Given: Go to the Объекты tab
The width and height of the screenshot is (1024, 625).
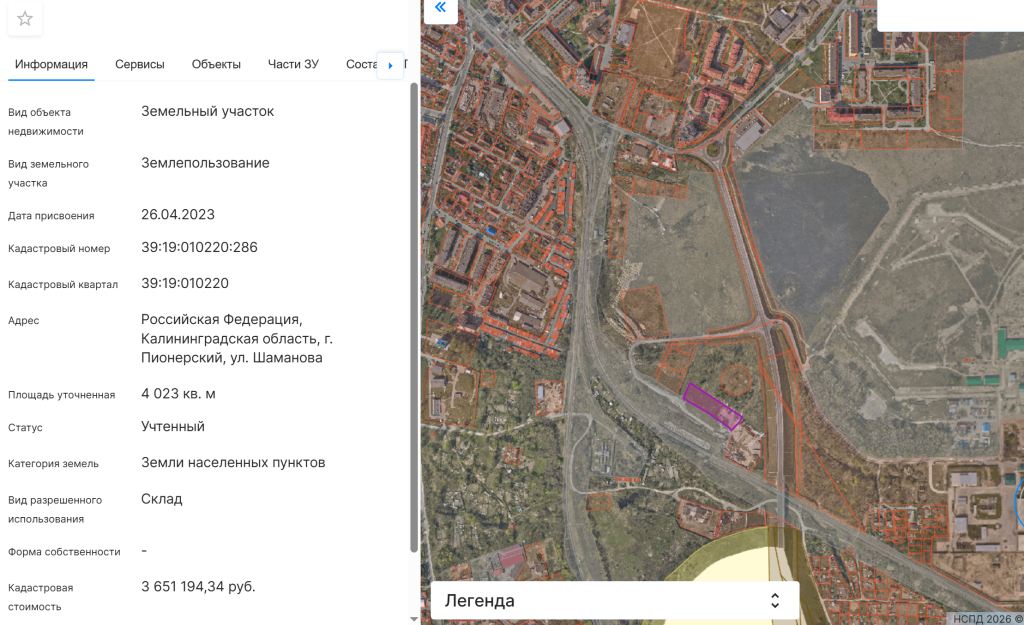Looking at the screenshot, I should point(216,64).
